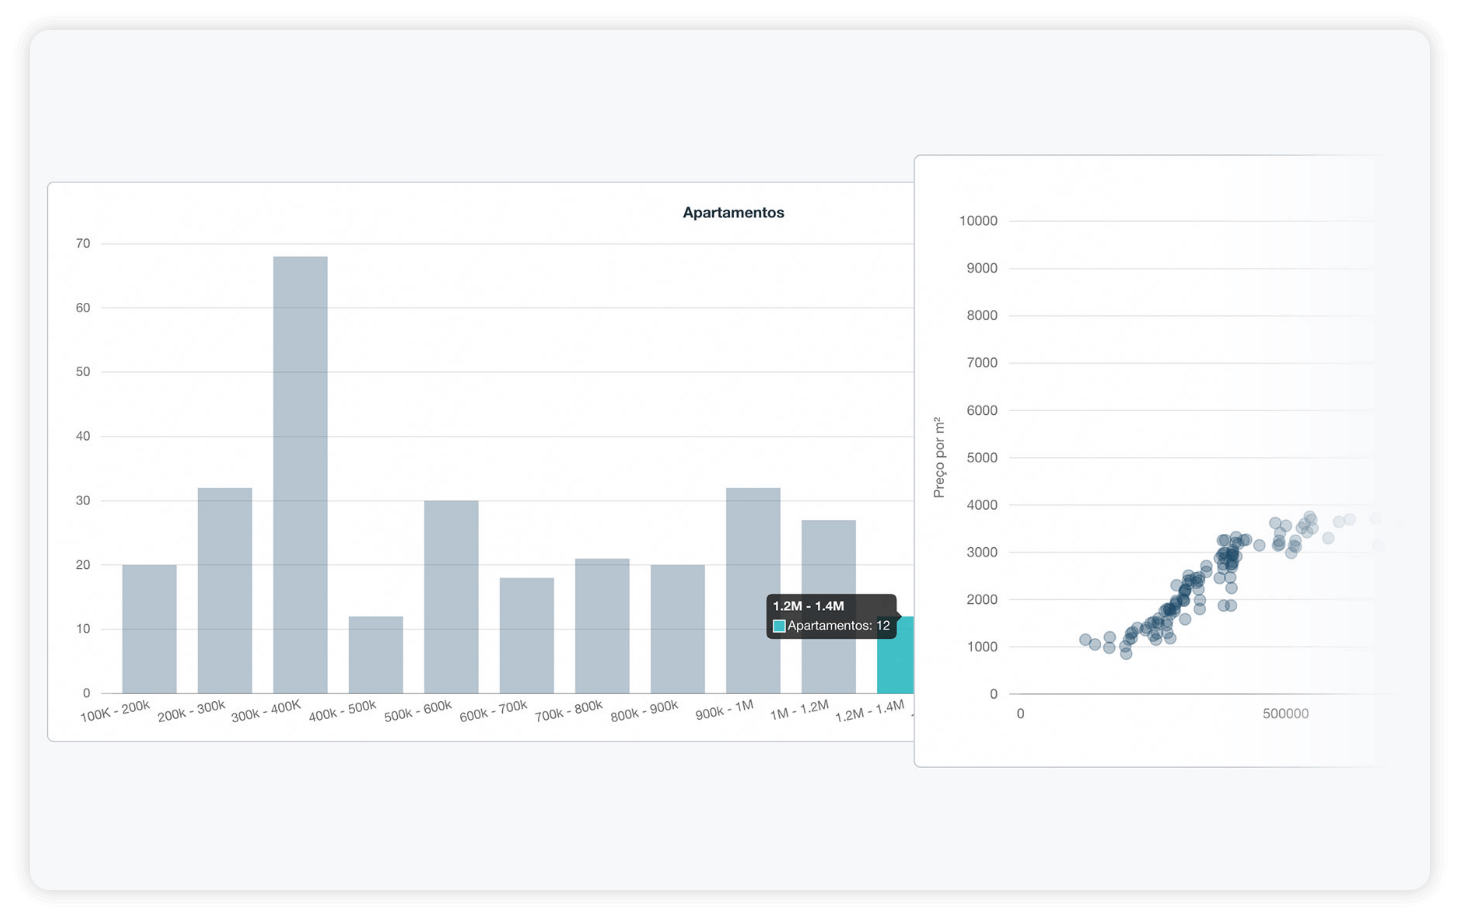Image resolution: width=1460 pixels, height=920 pixels.
Task: Select the 800k - 900k bar
Action: coord(677,629)
